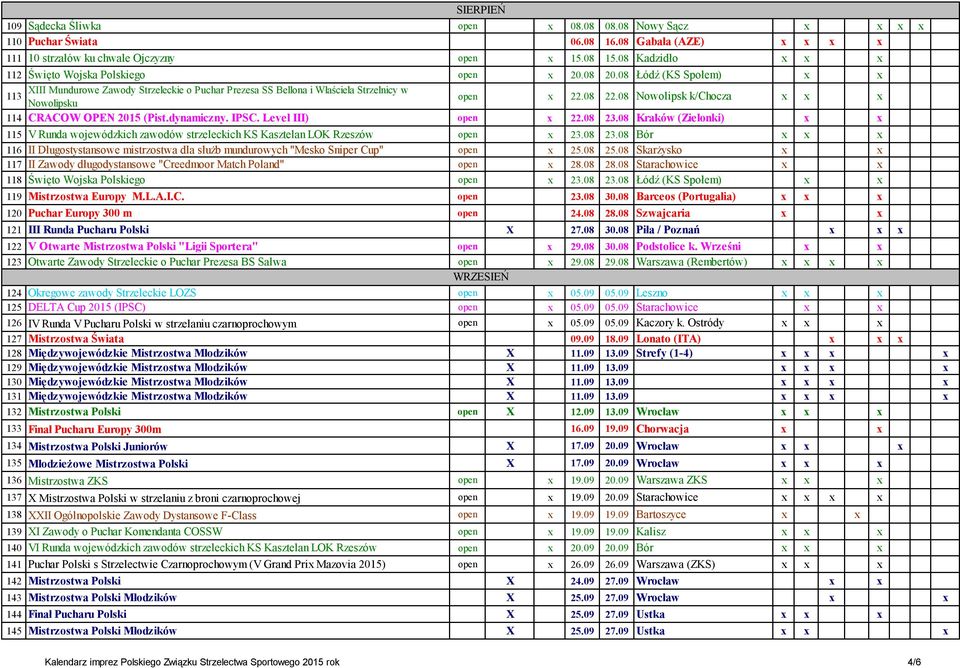Click event name Sądecka Śliwka
Screen dimensions: 960x668
tap(64, 26)
